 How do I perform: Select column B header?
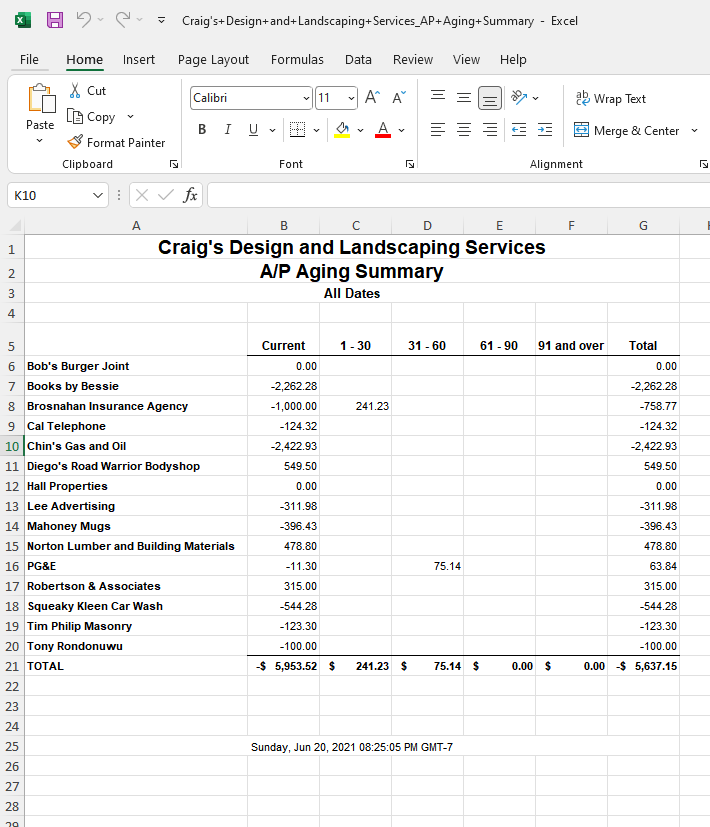[284, 226]
